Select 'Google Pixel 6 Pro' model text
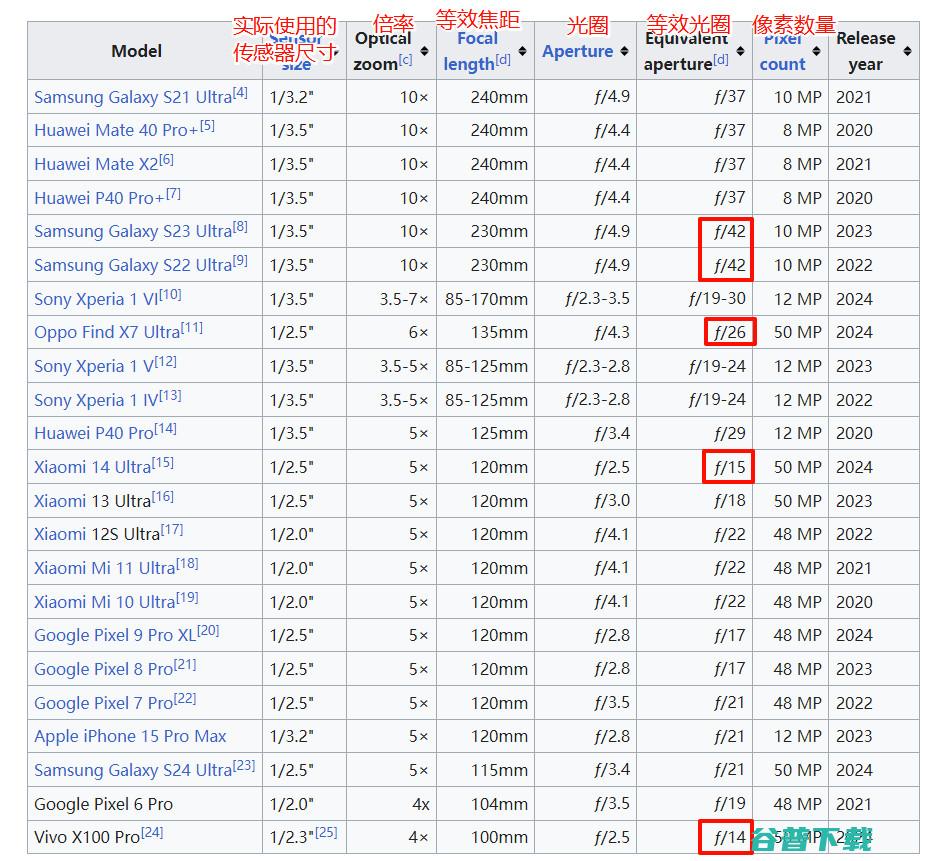This screenshot has width=929, height=861. point(104,804)
